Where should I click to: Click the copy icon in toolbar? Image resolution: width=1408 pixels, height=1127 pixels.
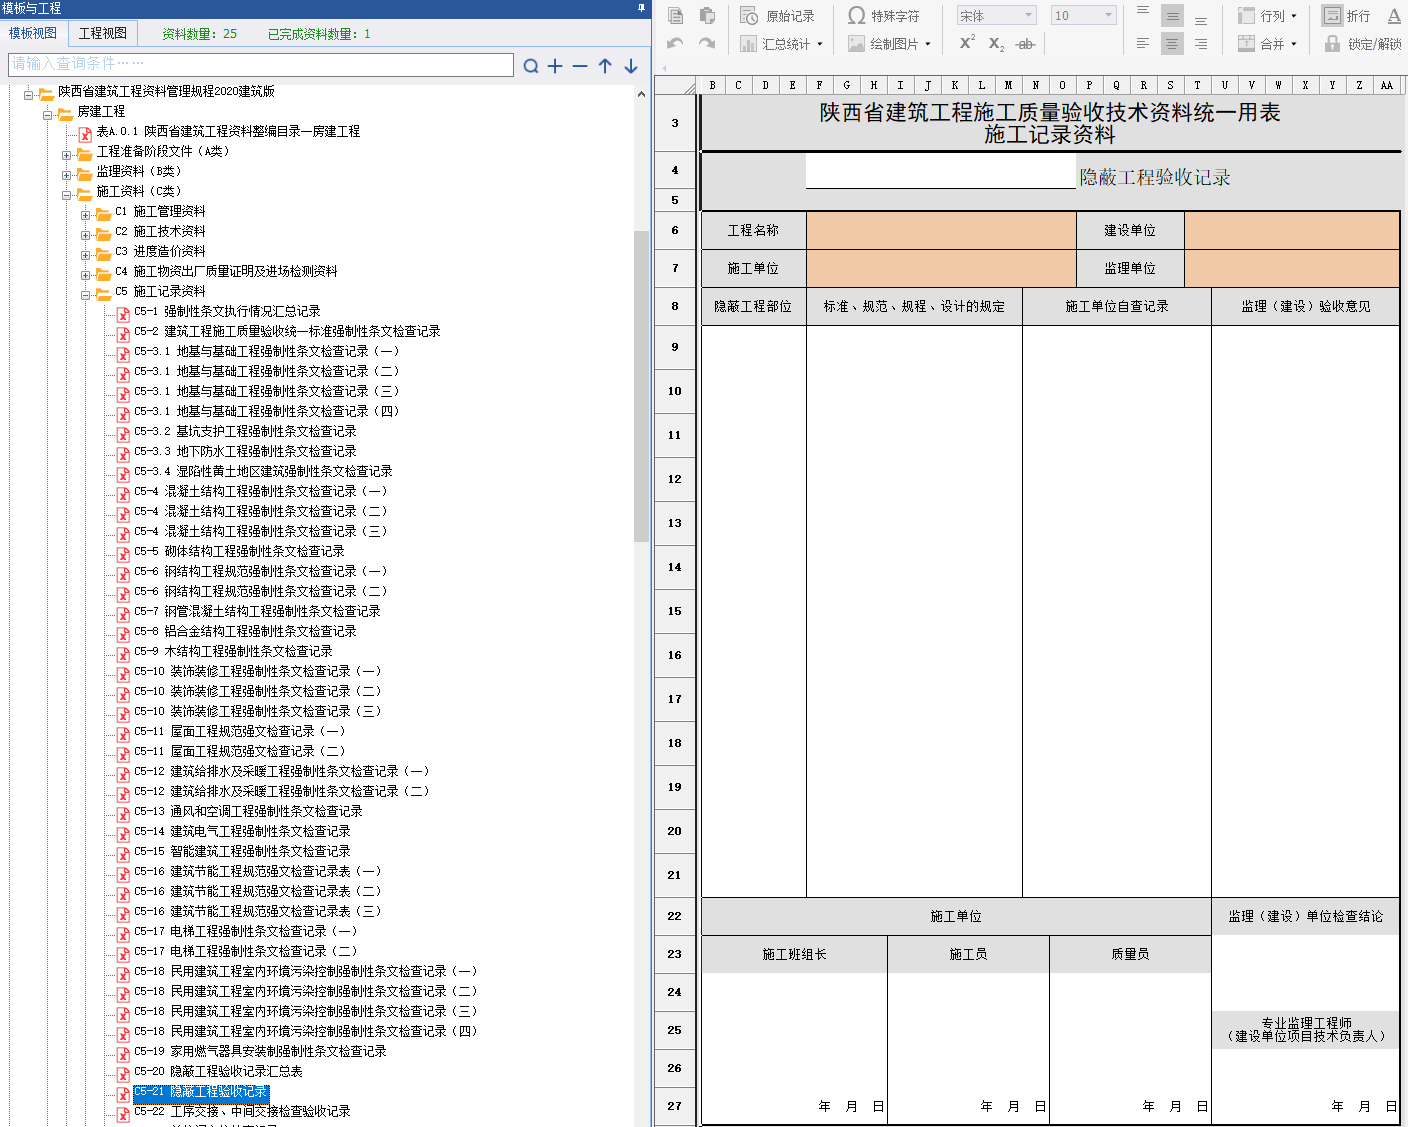point(676,15)
